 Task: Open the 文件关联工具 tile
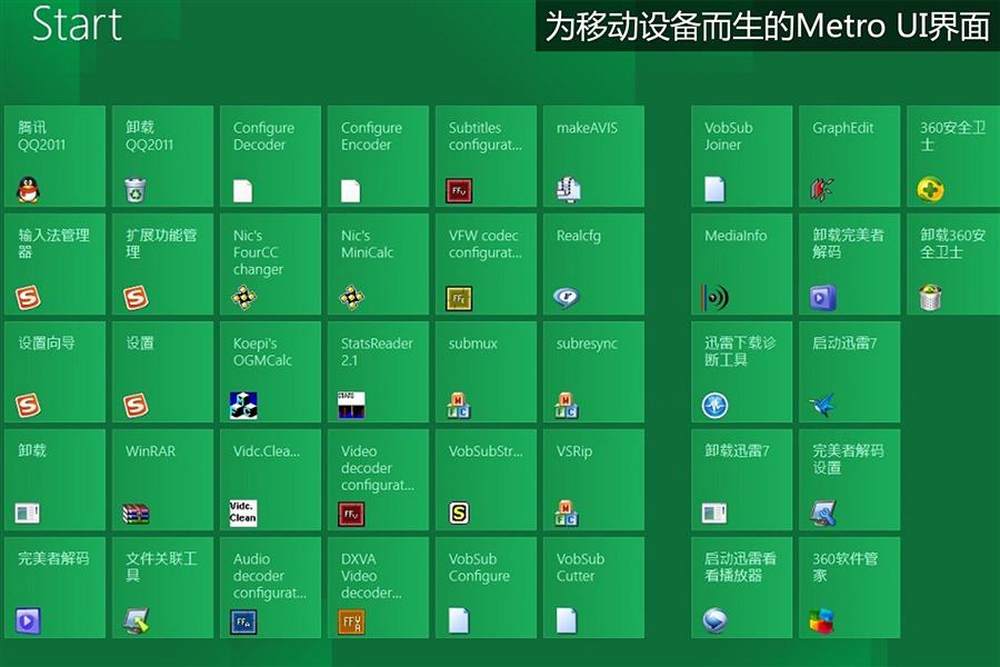click(x=163, y=587)
